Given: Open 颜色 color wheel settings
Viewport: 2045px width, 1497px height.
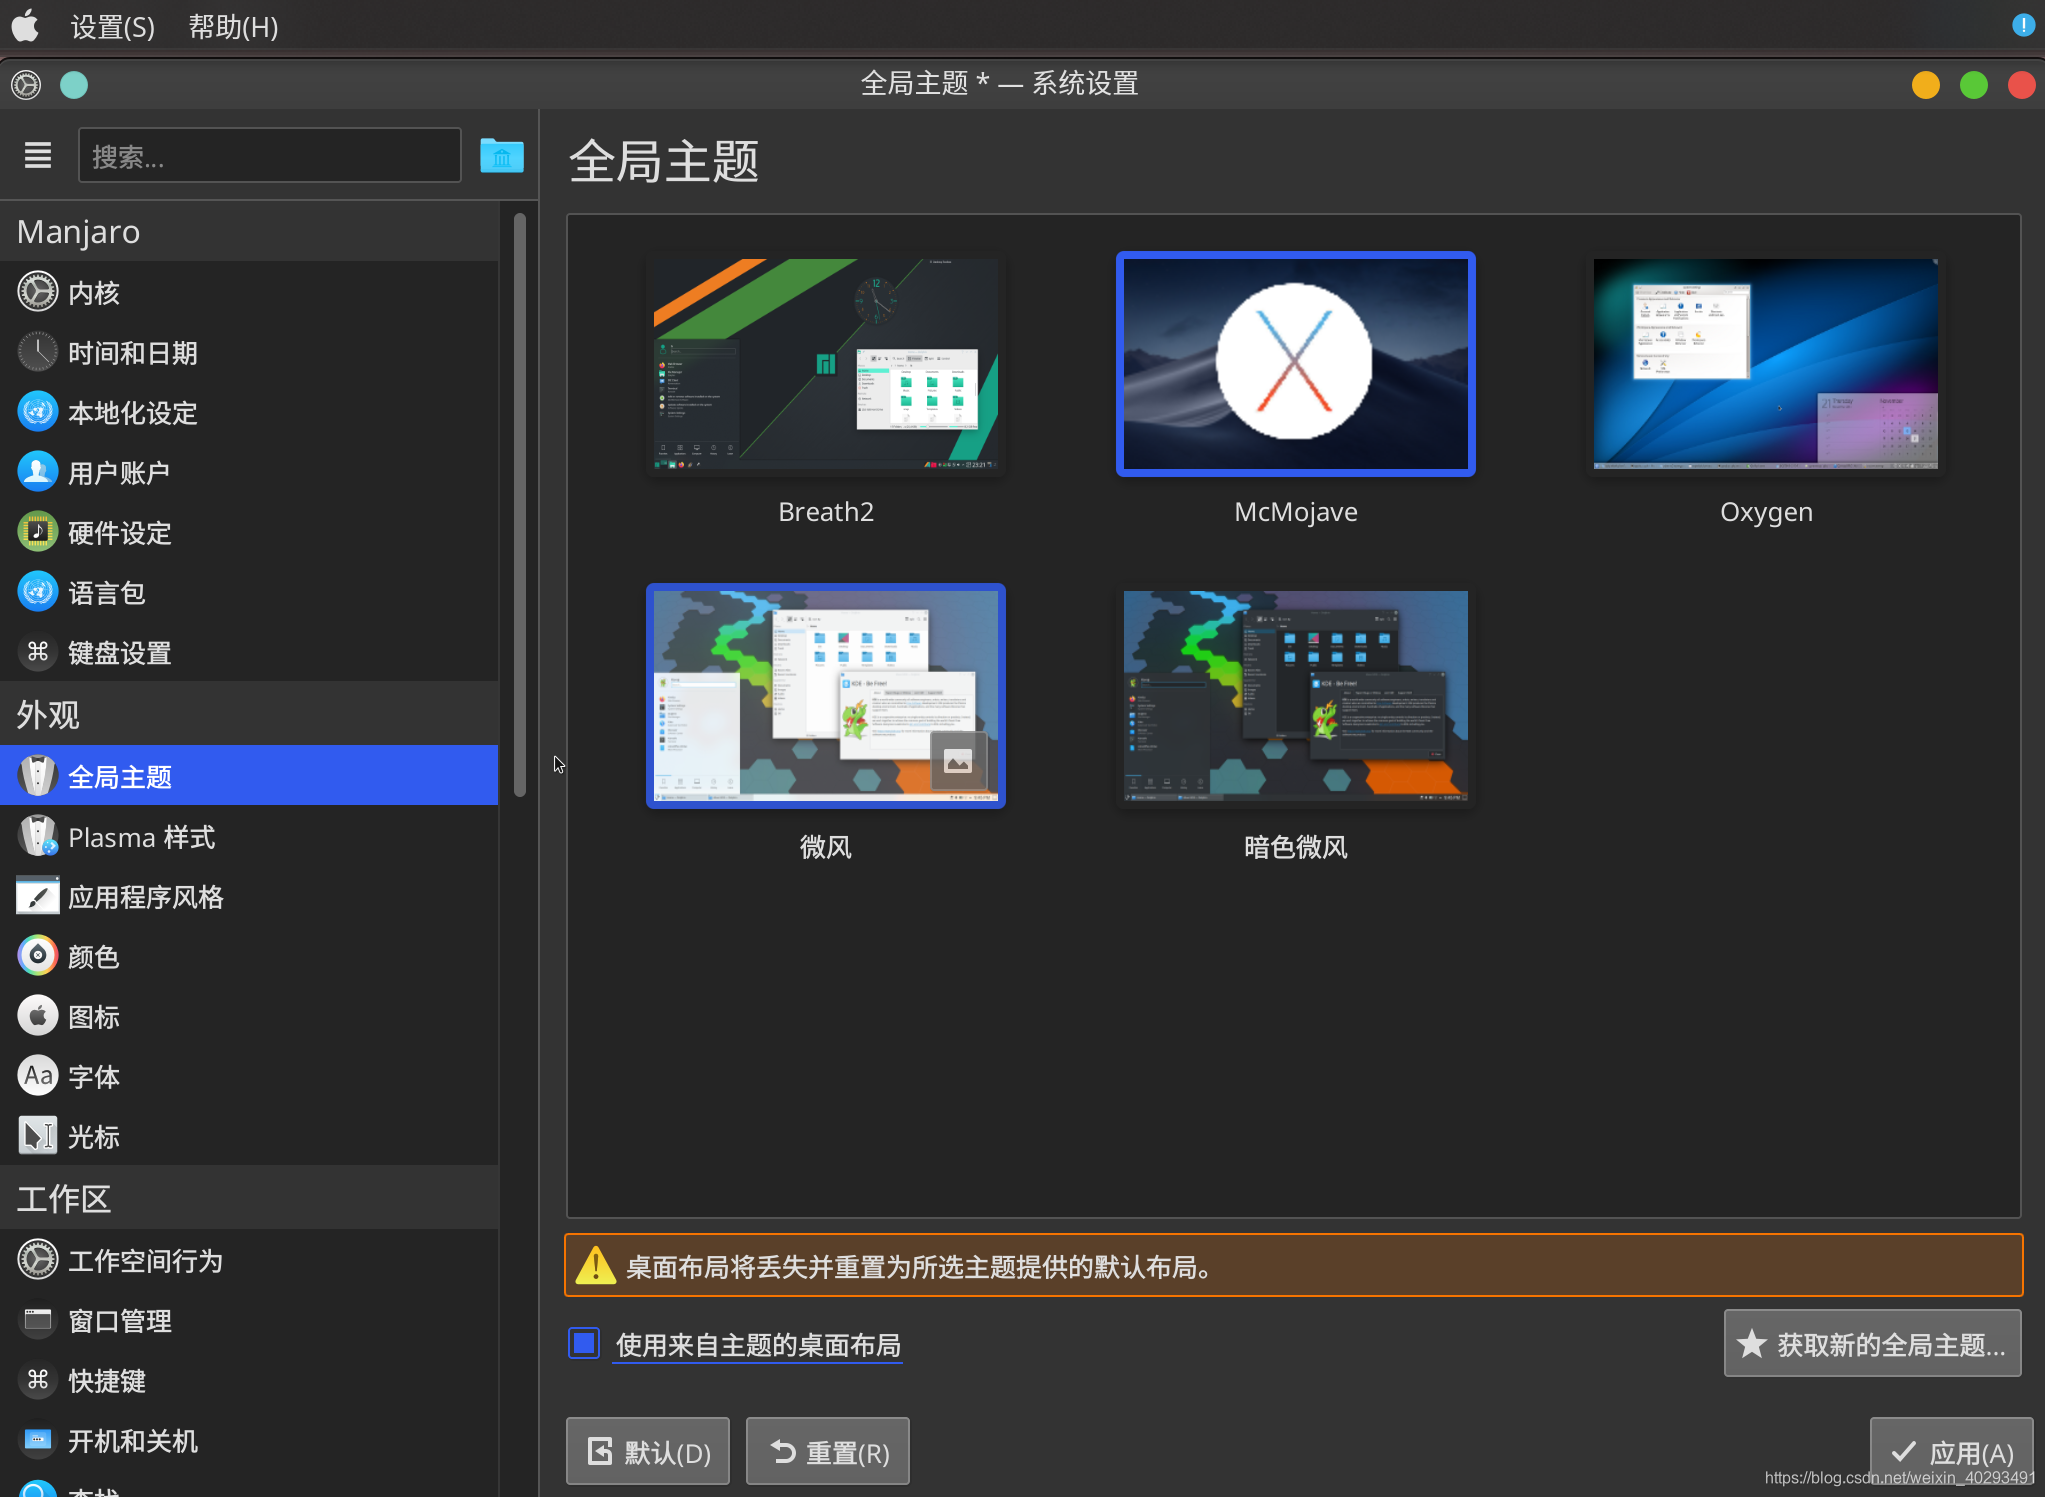Looking at the screenshot, I should [x=38, y=956].
